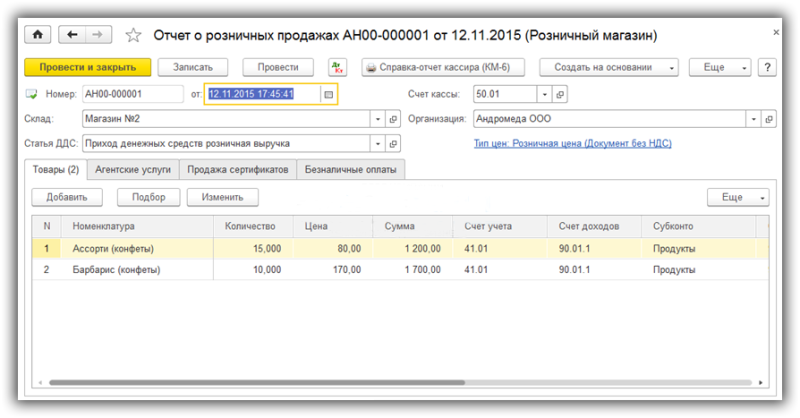Screen dimensions: 800x418
Task: Click the forward arrow navigation button
Action: [x=98, y=35]
